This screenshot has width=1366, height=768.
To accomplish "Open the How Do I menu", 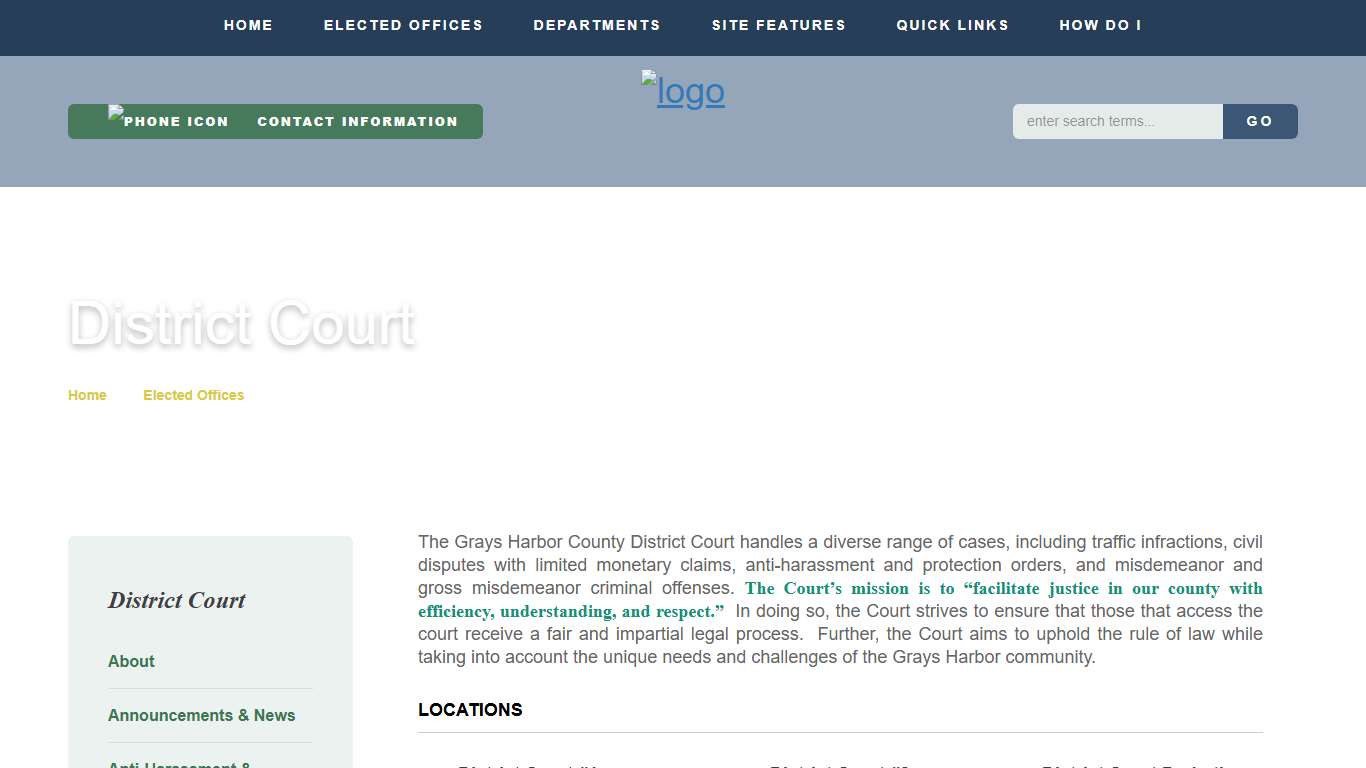I will 1100,25.
